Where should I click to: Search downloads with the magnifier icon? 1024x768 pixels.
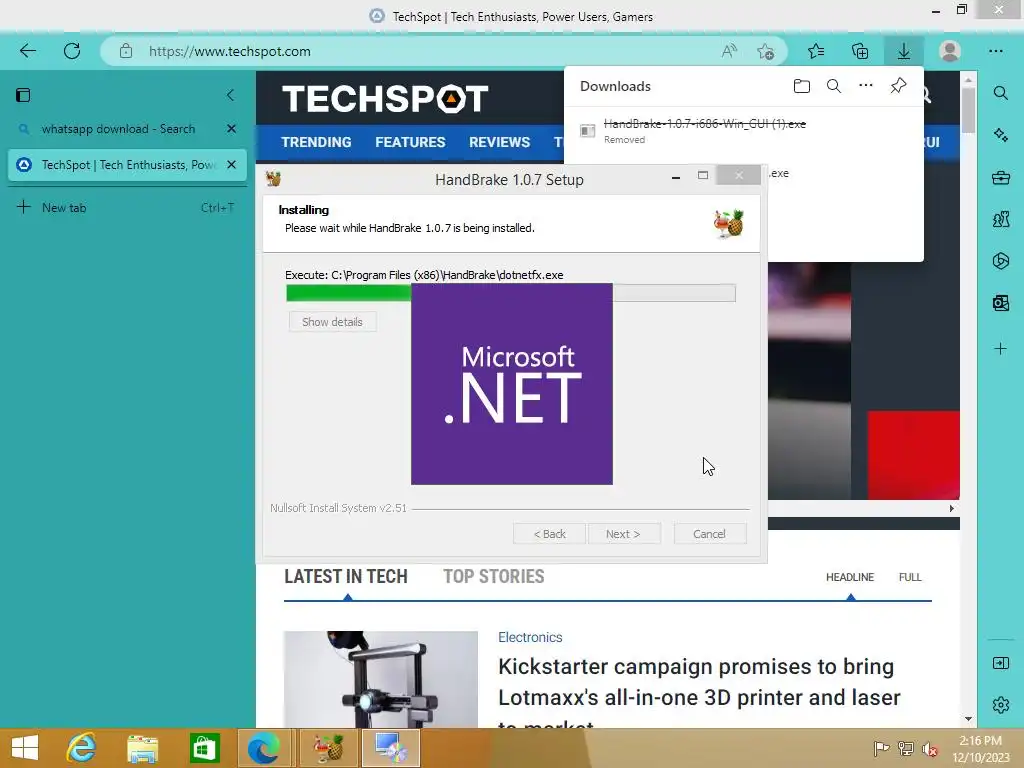pyautogui.click(x=834, y=86)
